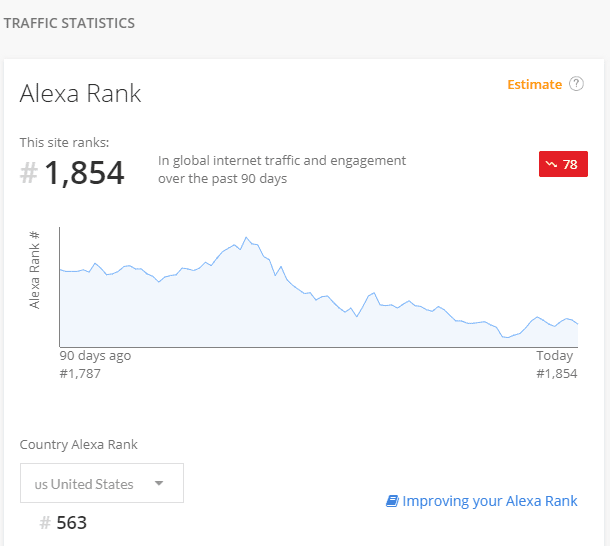The height and width of the screenshot is (546, 610).
Task: Click the book icon beside Improving link
Action: tap(392, 501)
